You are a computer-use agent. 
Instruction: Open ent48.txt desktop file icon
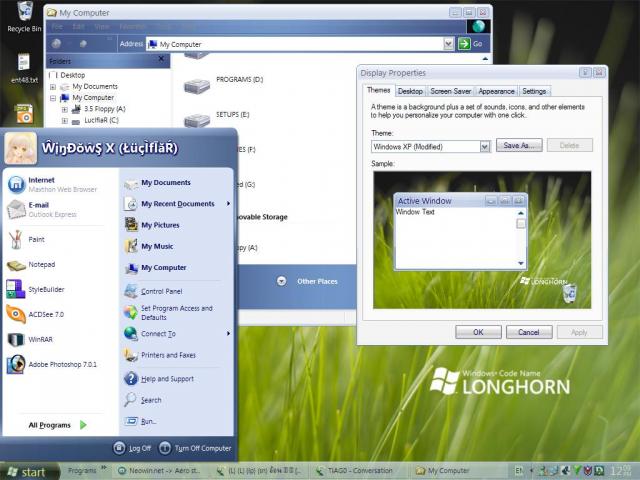tap(24, 69)
